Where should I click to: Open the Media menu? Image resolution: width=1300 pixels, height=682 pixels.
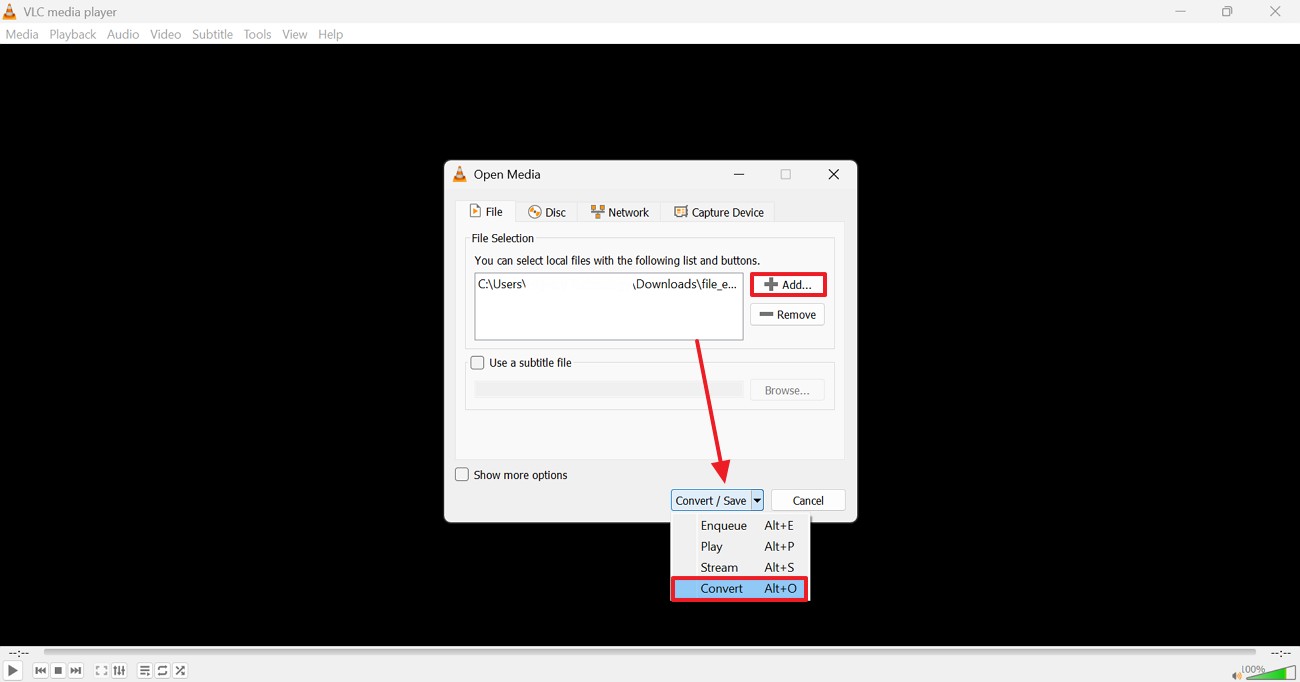(21, 33)
